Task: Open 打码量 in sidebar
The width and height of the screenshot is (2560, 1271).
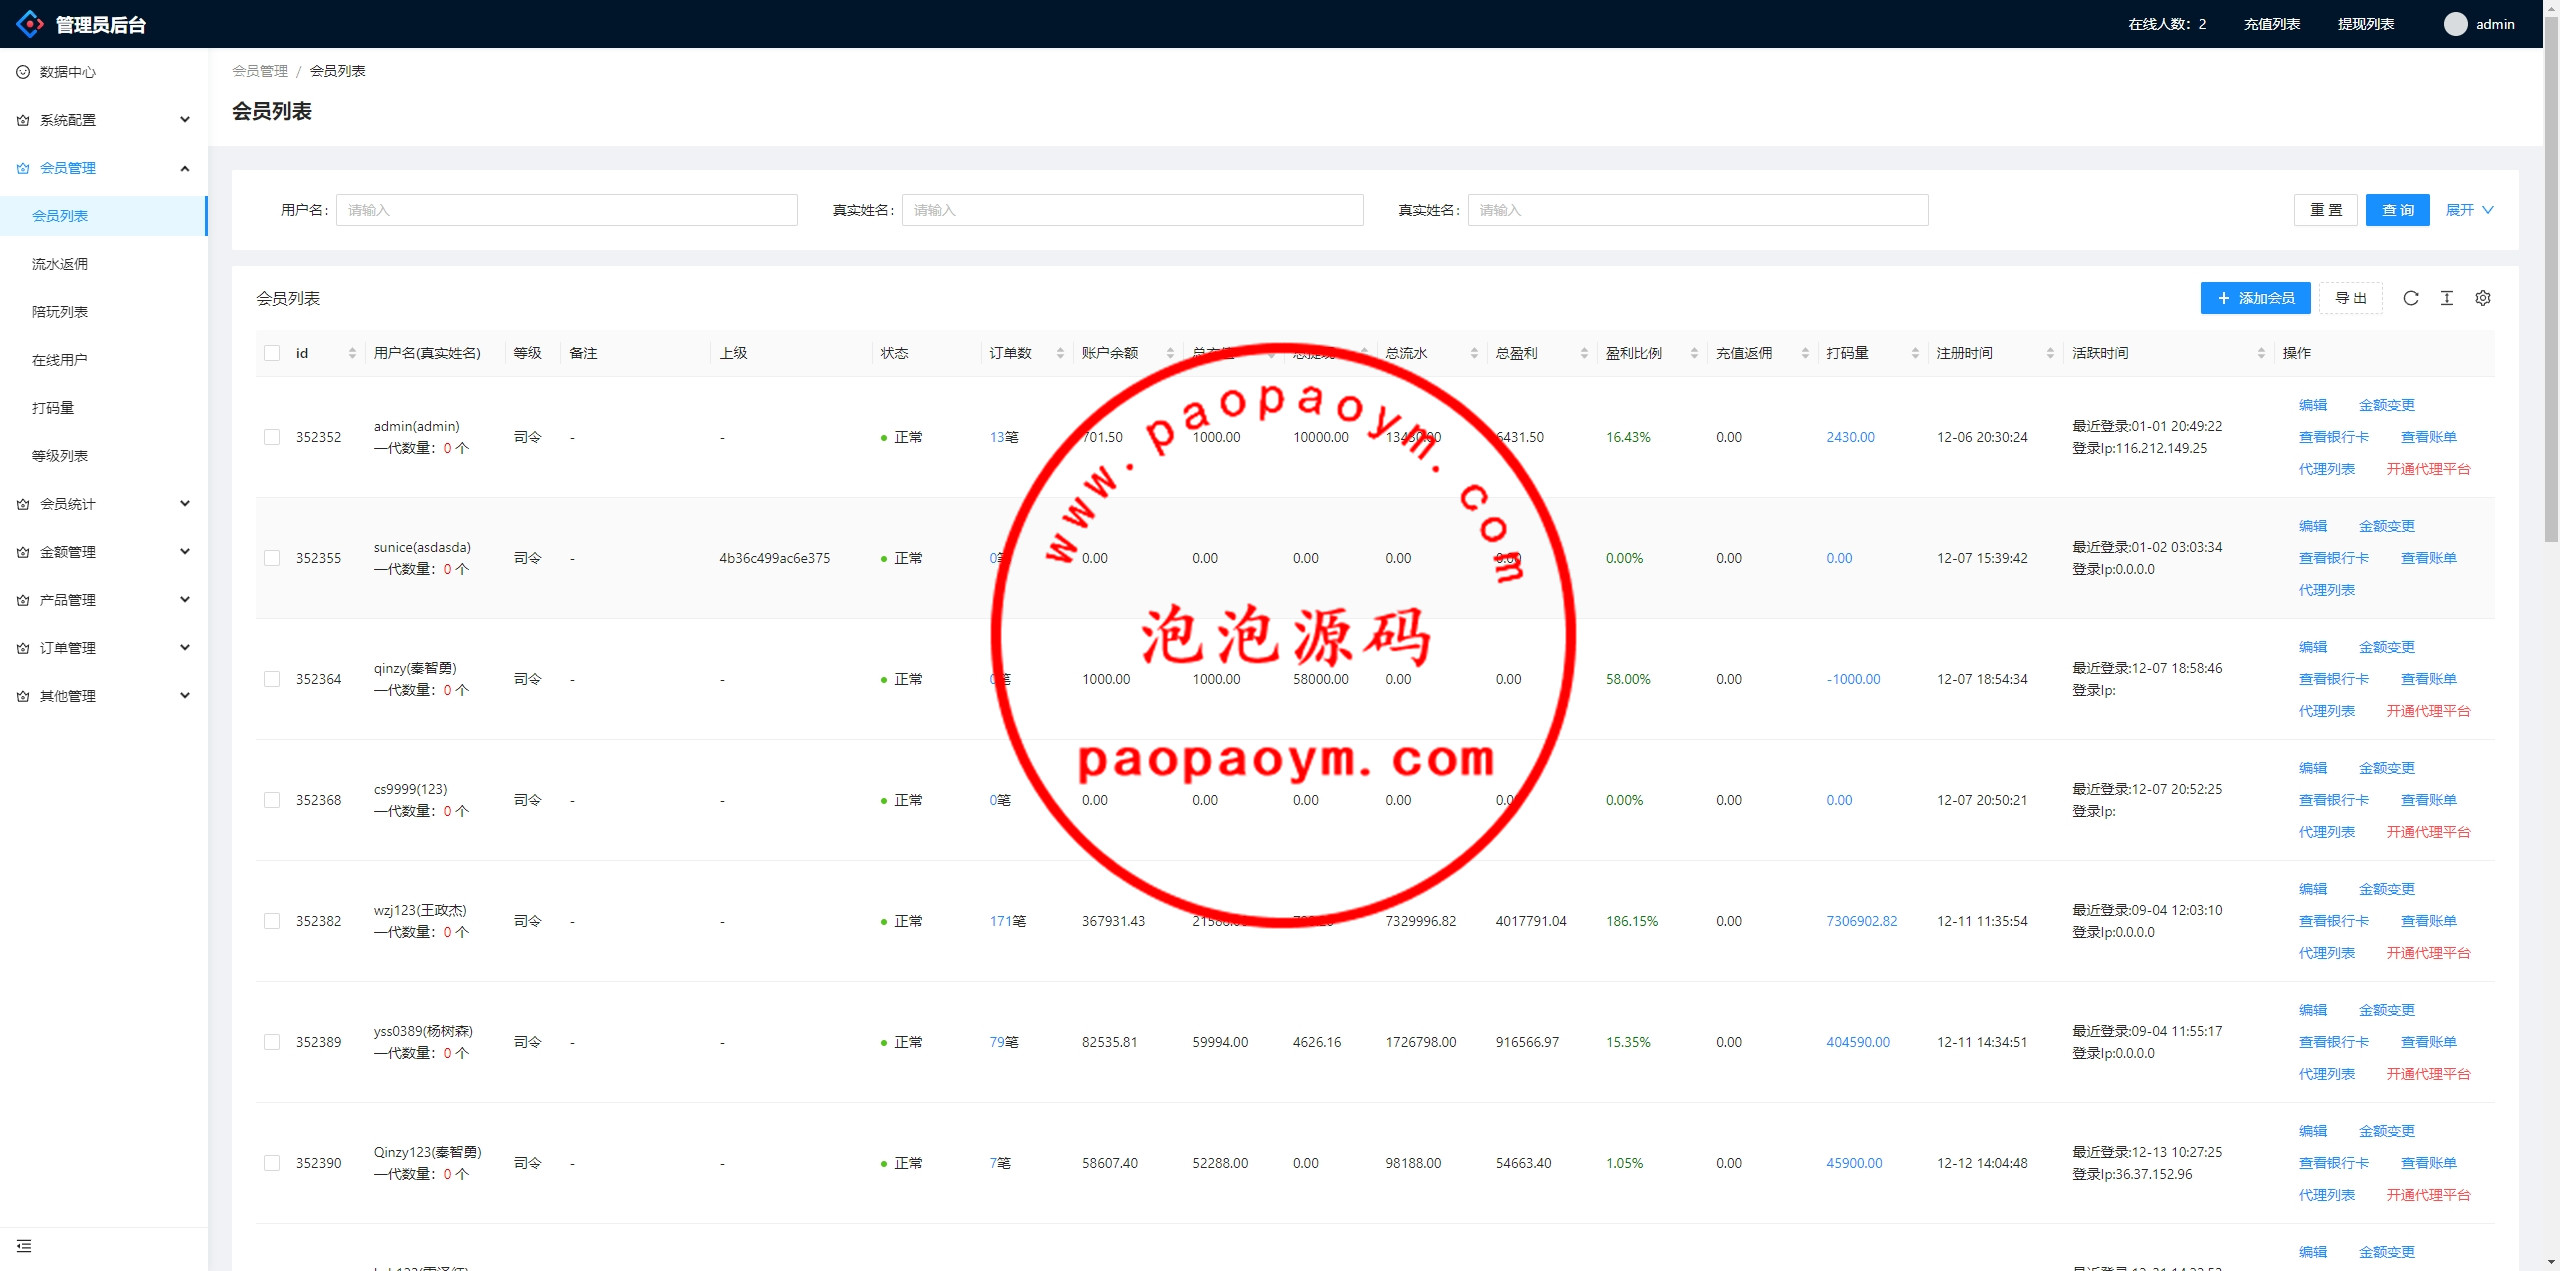Action: 104,408
